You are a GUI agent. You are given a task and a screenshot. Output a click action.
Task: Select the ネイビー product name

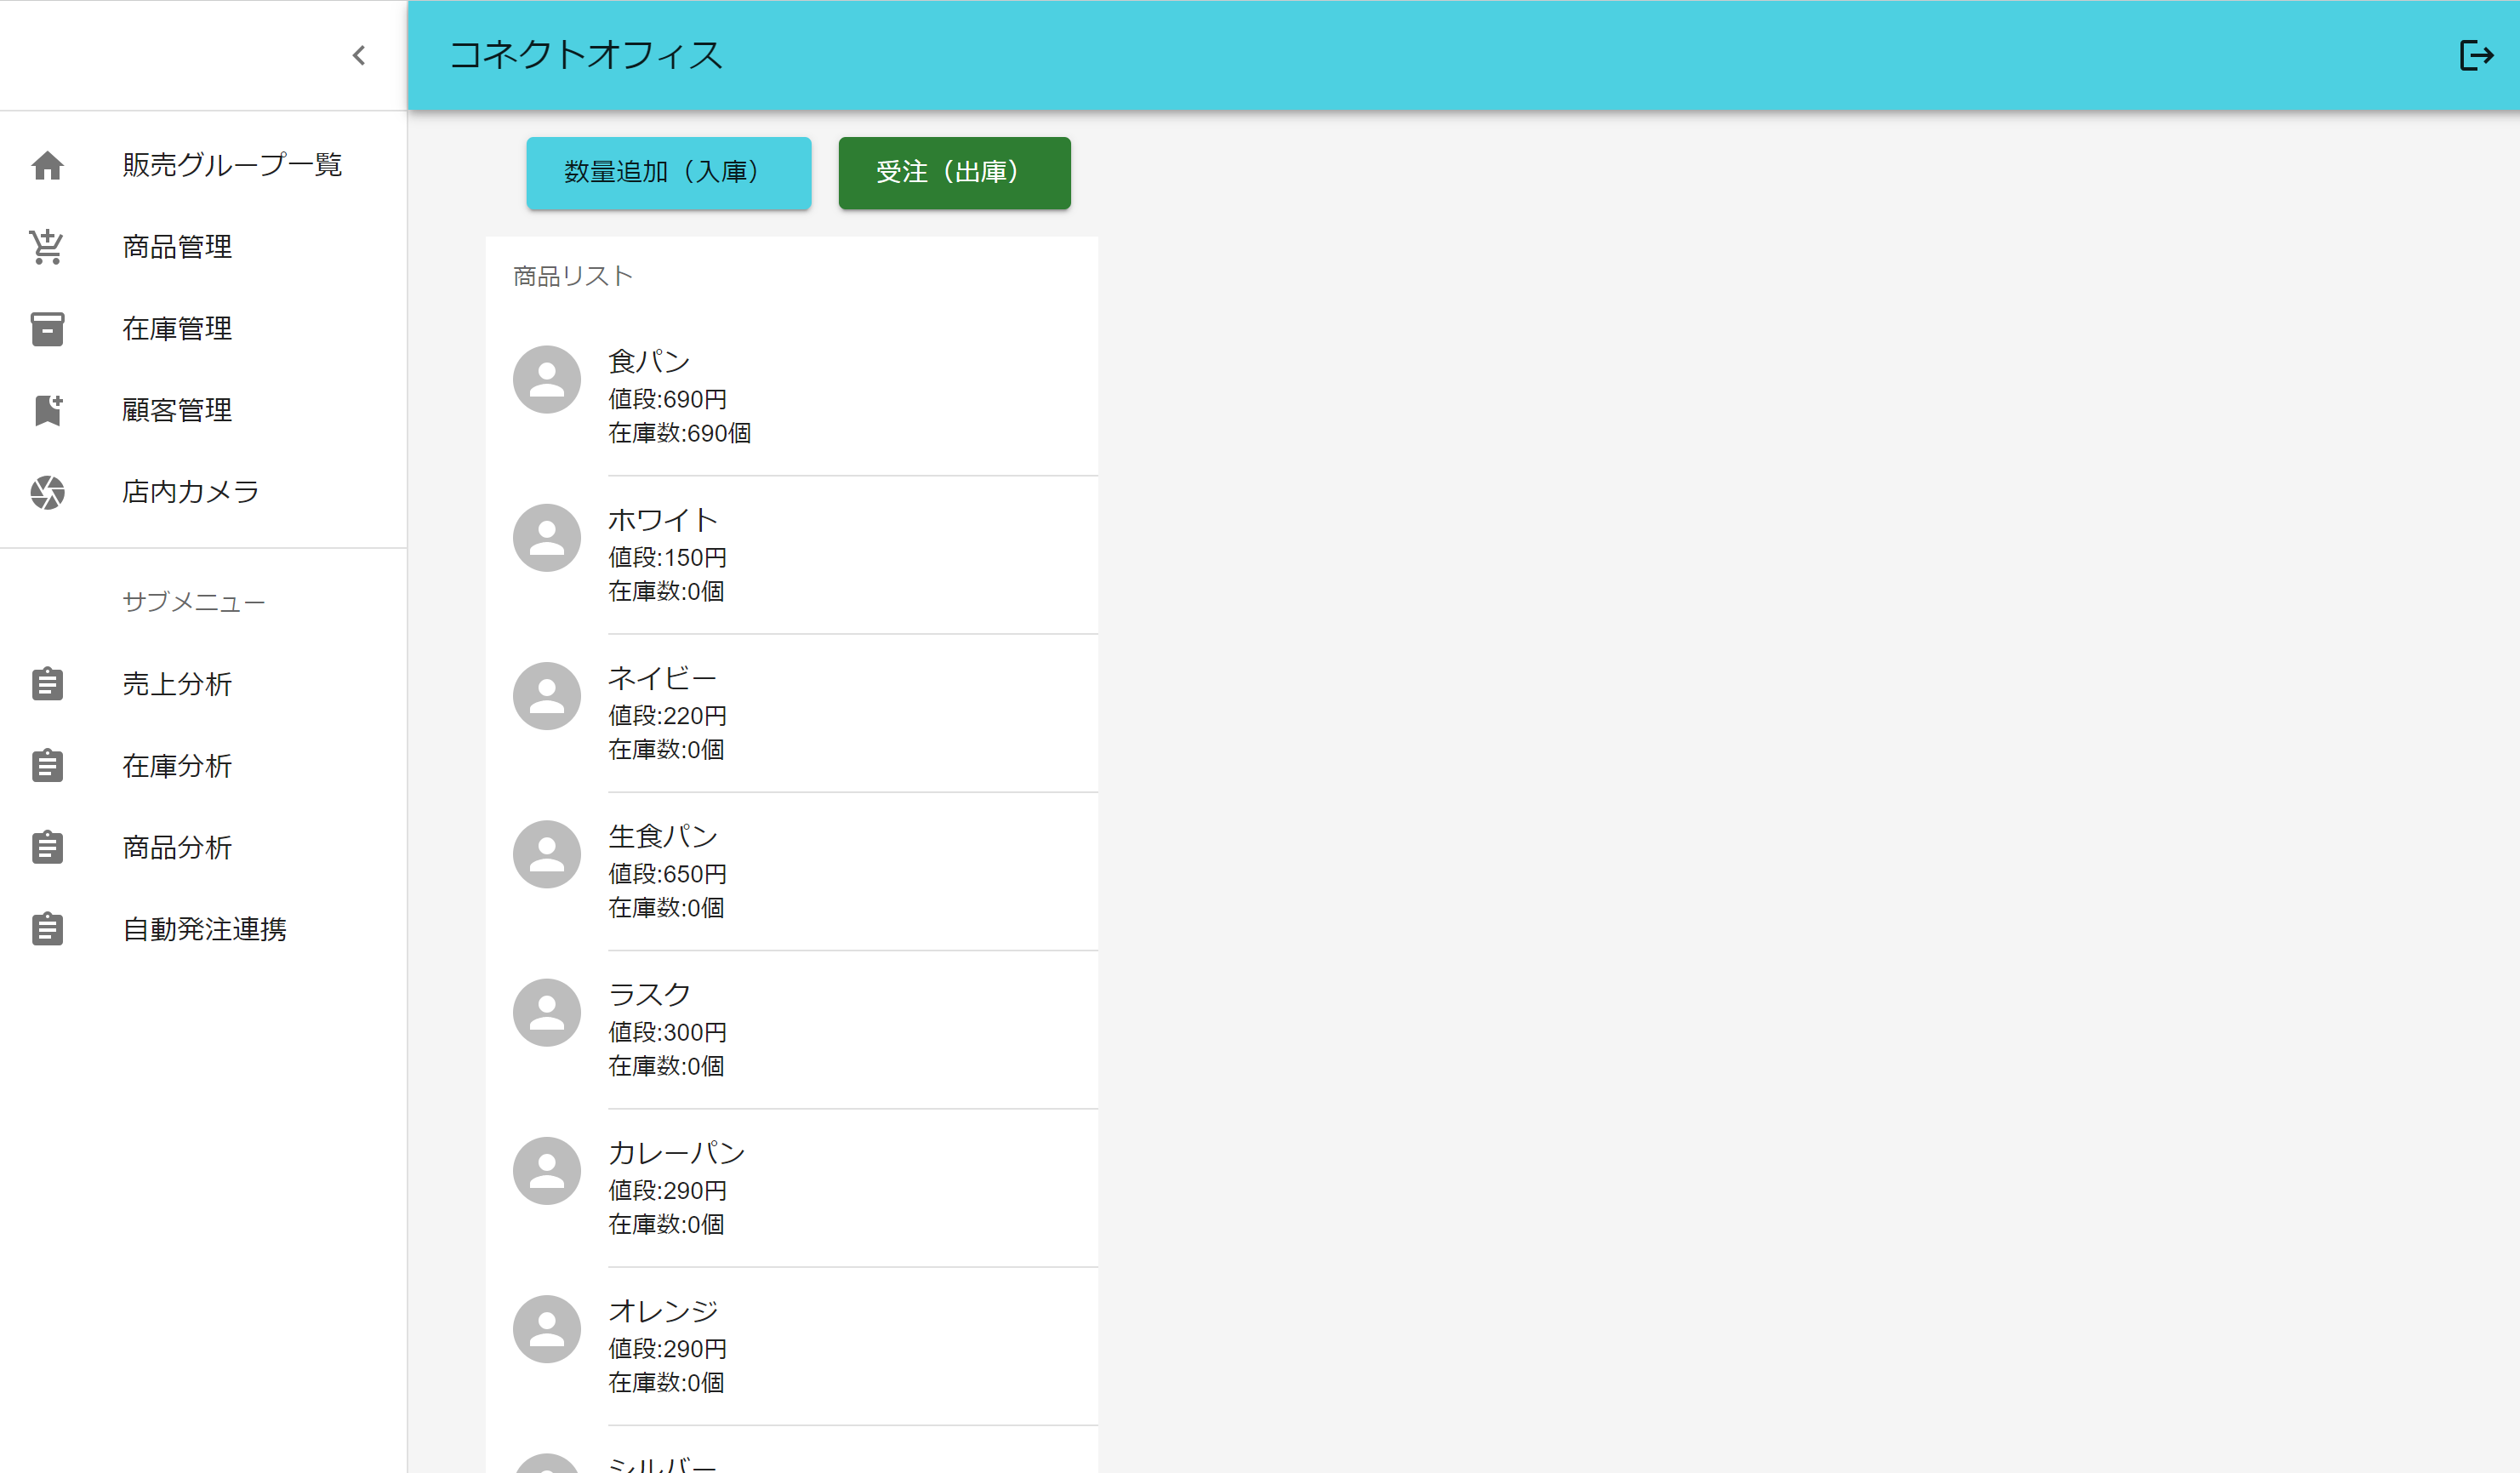tap(663, 678)
